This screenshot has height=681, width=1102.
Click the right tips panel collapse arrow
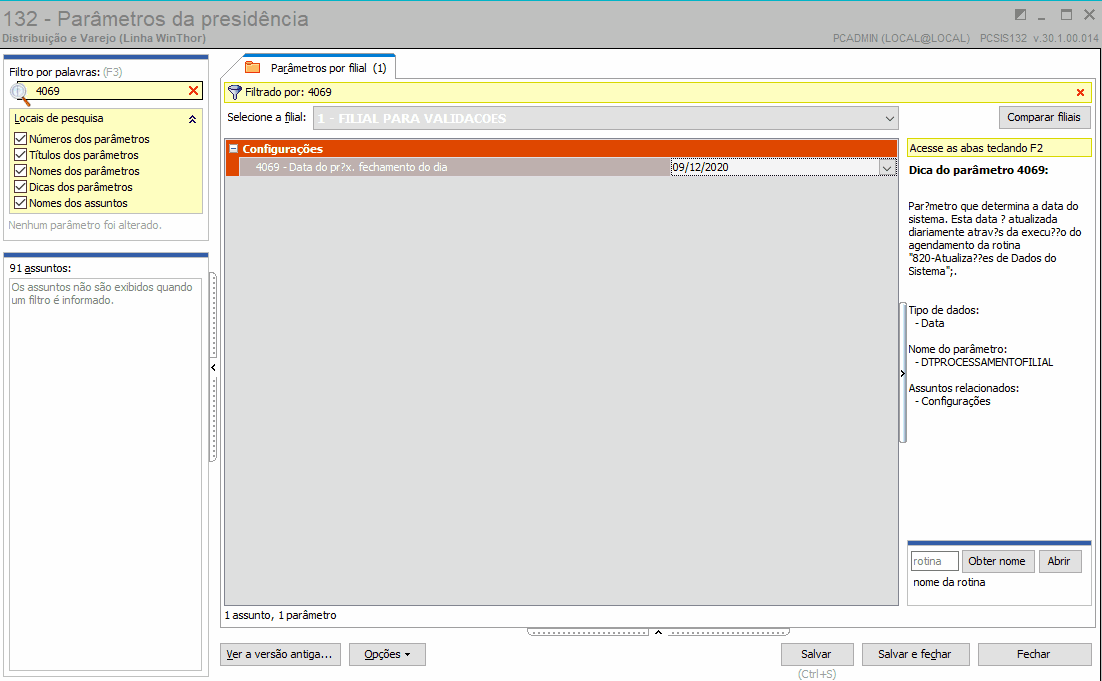(x=903, y=373)
